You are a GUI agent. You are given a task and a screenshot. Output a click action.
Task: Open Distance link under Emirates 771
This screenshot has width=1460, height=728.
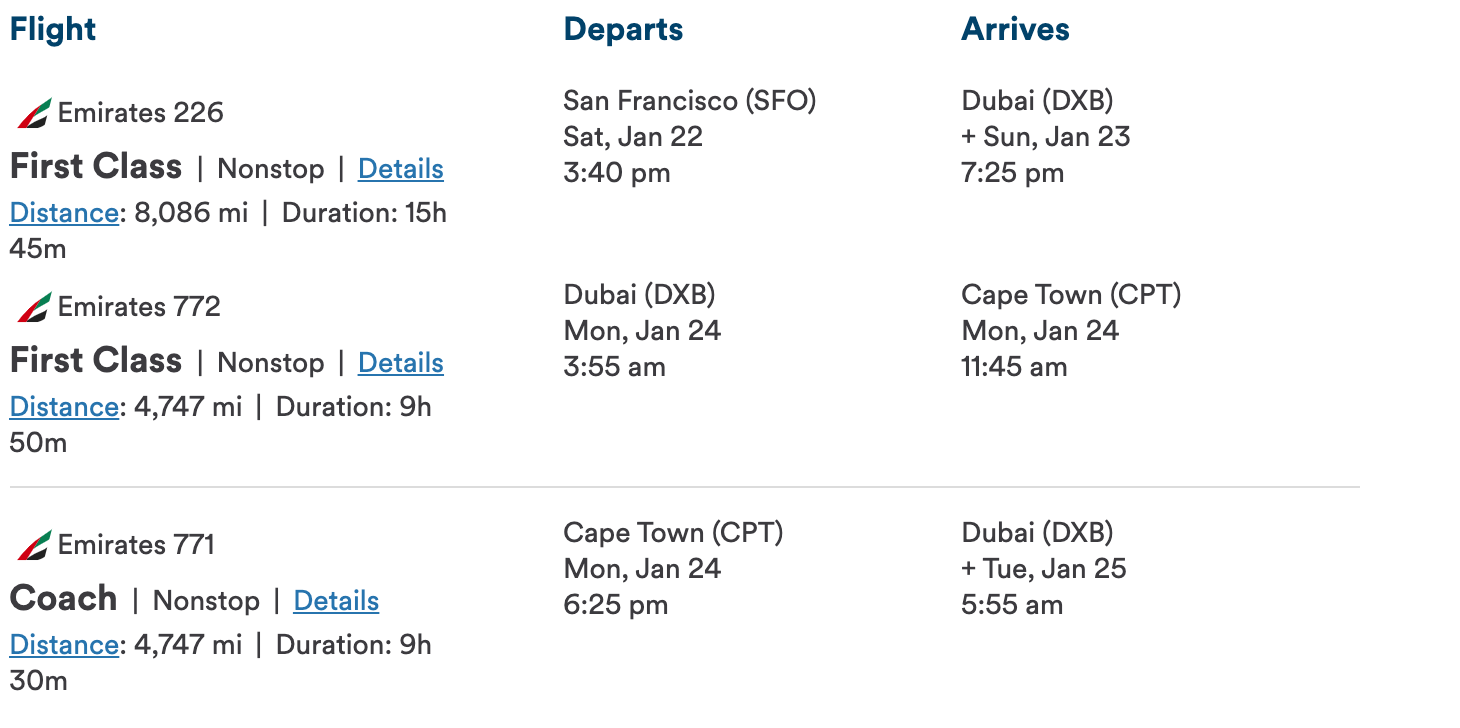pyautogui.click(x=64, y=645)
